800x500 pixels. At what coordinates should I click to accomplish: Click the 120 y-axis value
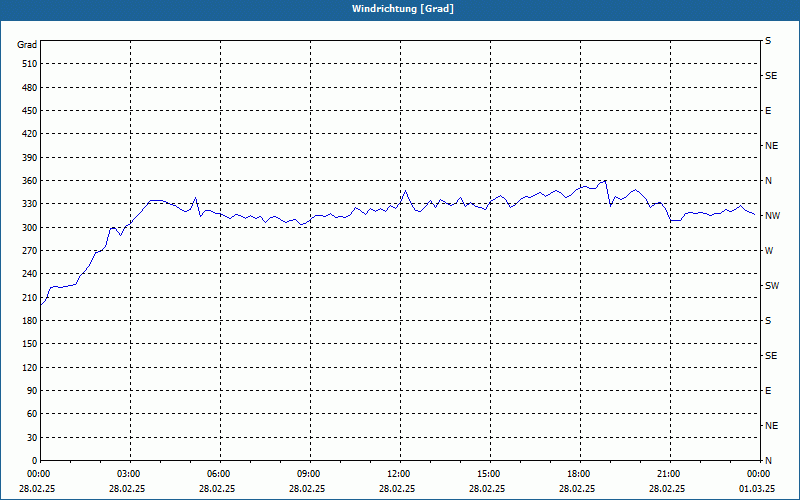coord(30,368)
